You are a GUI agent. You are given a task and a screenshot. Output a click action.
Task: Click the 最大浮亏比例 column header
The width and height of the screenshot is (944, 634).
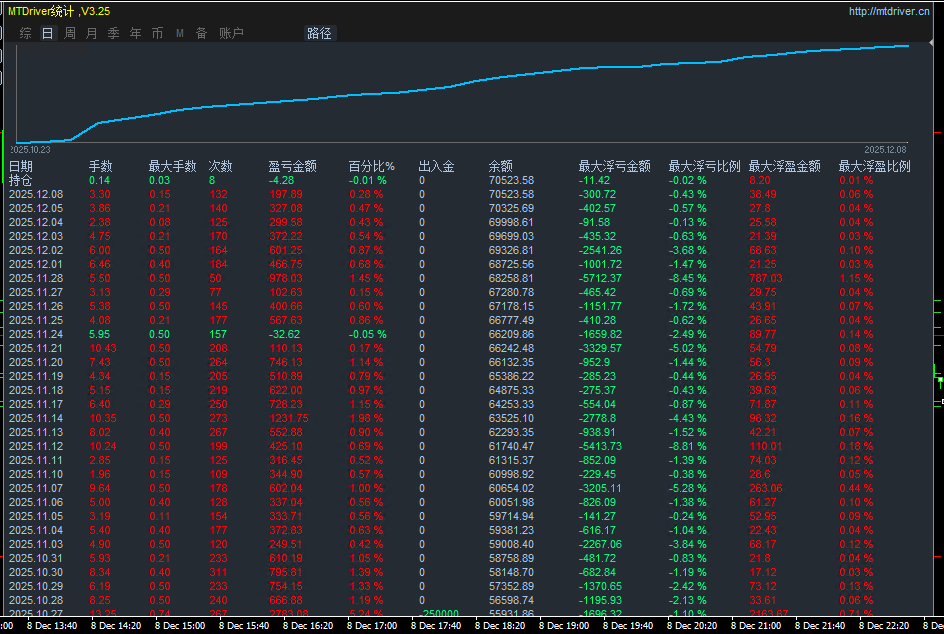click(704, 166)
